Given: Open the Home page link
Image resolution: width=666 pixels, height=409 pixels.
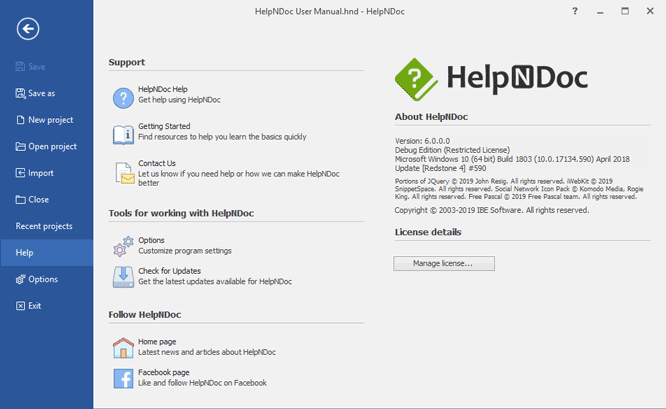Looking at the screenshot, I should pyautogui.click(x=157, y=341).
